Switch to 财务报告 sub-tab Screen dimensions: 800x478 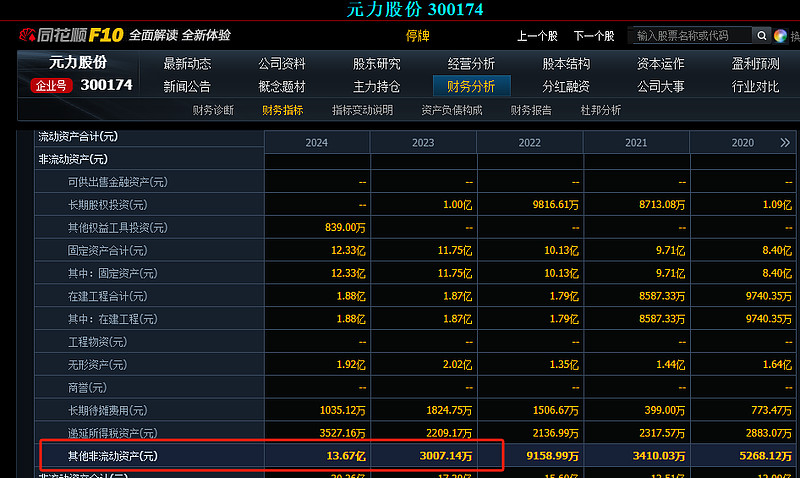[531, 110]
